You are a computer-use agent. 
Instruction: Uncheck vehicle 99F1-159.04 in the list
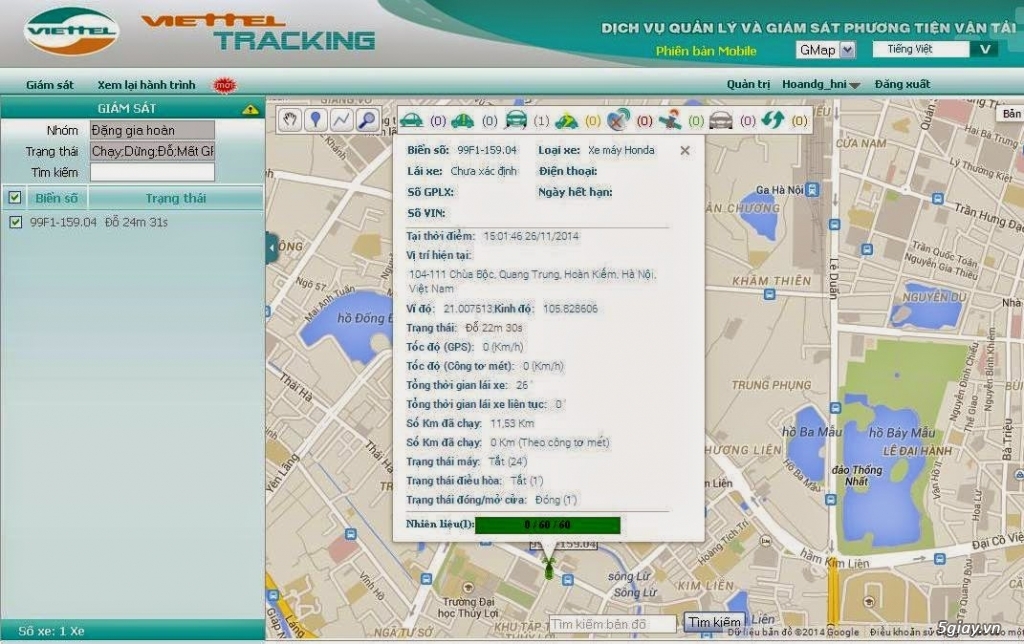13,222
